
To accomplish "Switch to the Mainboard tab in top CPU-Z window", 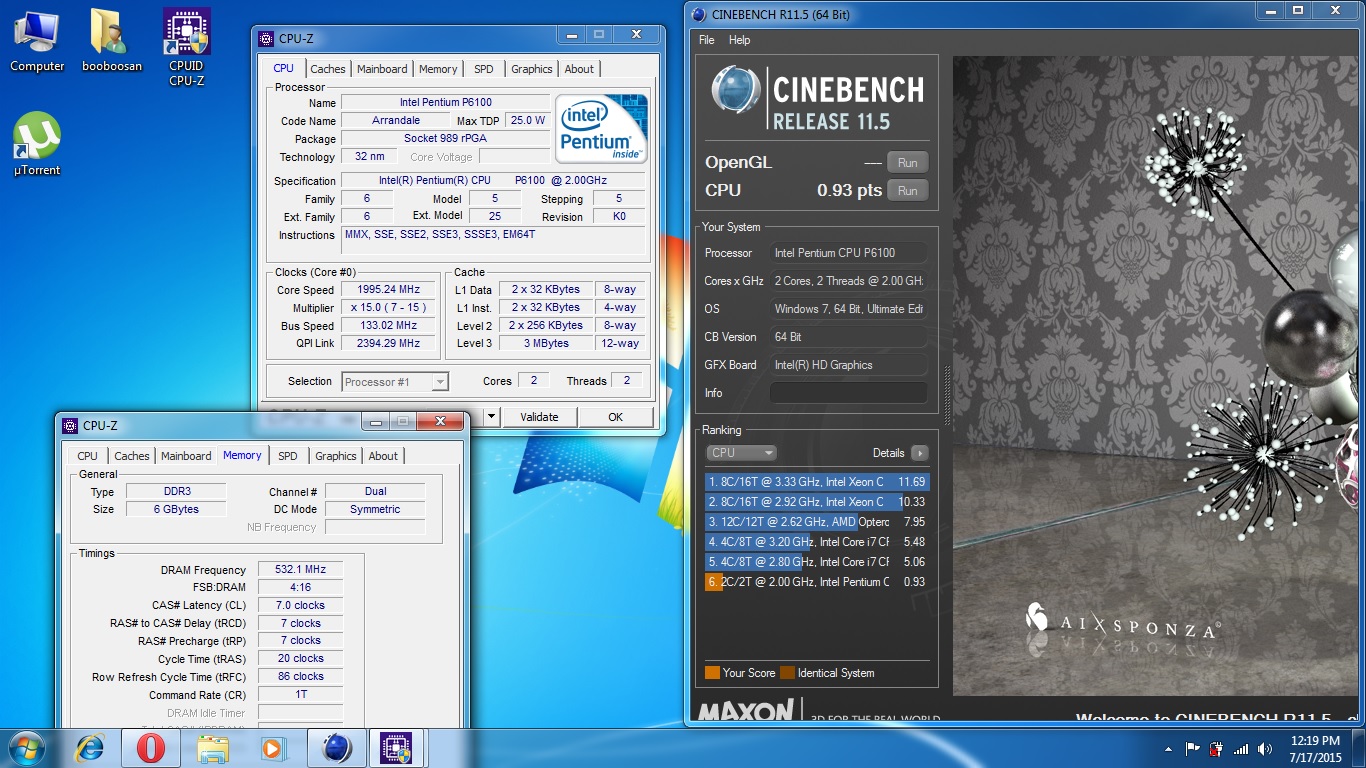I will coord(382,69).
